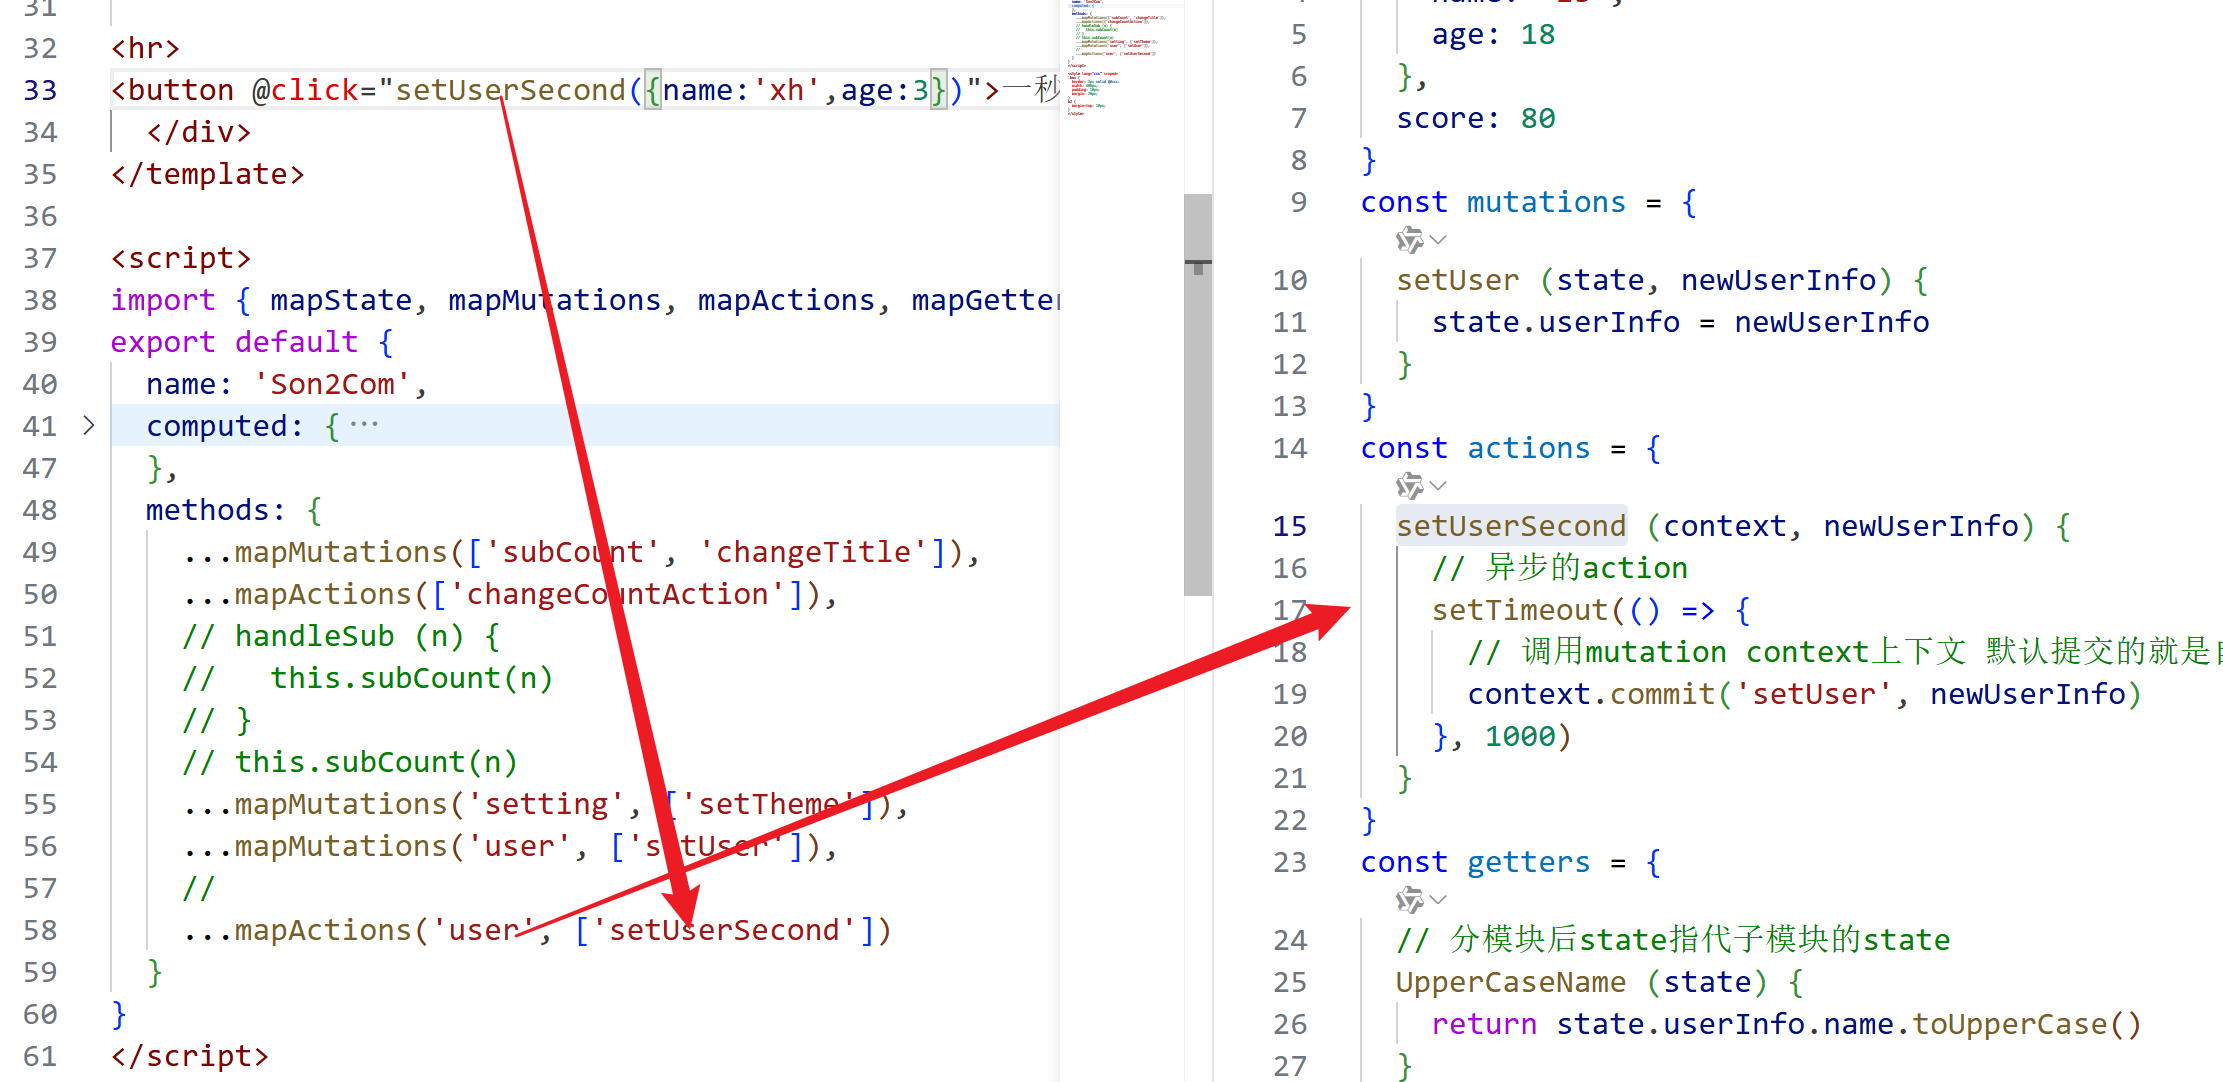The height and width of the screenshot is (1082, 2223).
Task: Click line number 15 in right gutter
Action: pos(1289,526)
